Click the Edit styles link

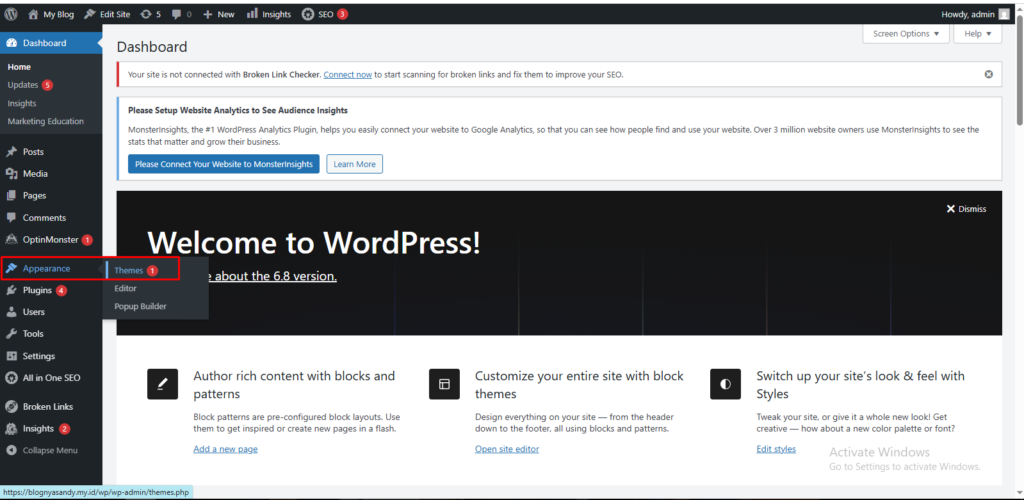[776, 449]
